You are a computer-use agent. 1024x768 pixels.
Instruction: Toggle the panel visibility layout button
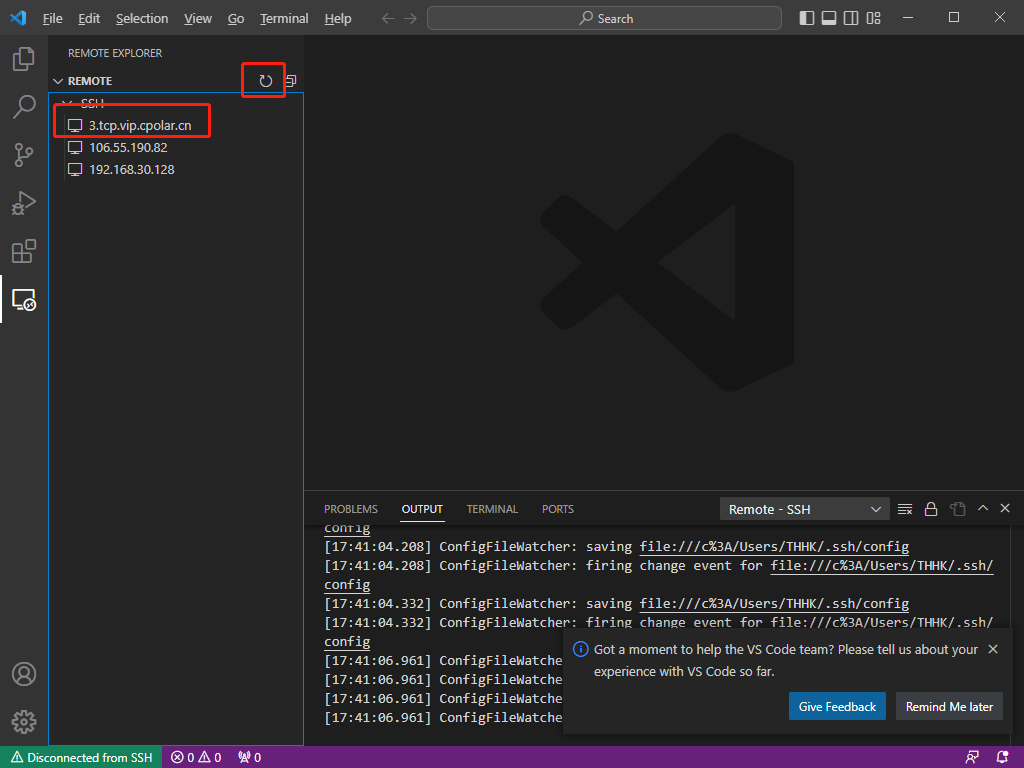click(829, 18)
